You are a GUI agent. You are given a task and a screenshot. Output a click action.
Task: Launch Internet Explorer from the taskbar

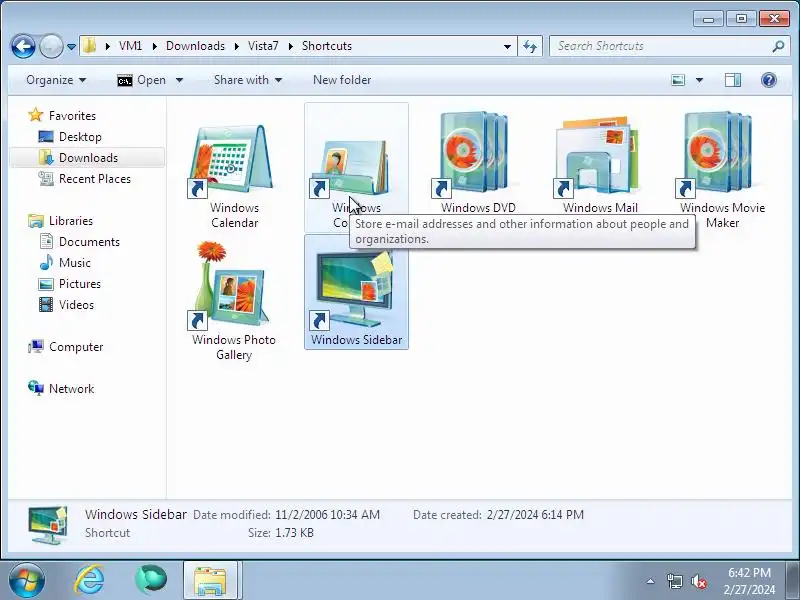click(89, 580)
